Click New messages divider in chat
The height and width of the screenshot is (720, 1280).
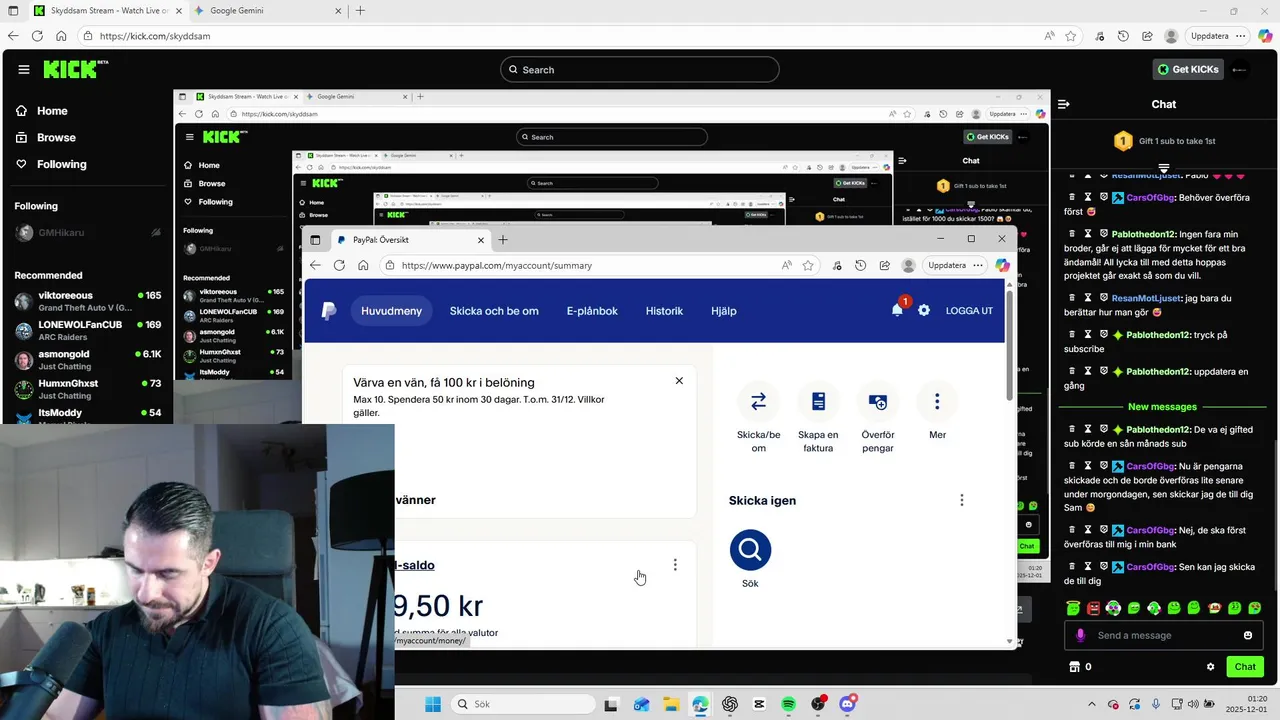pyautogui.click(x=1162, y=407)
